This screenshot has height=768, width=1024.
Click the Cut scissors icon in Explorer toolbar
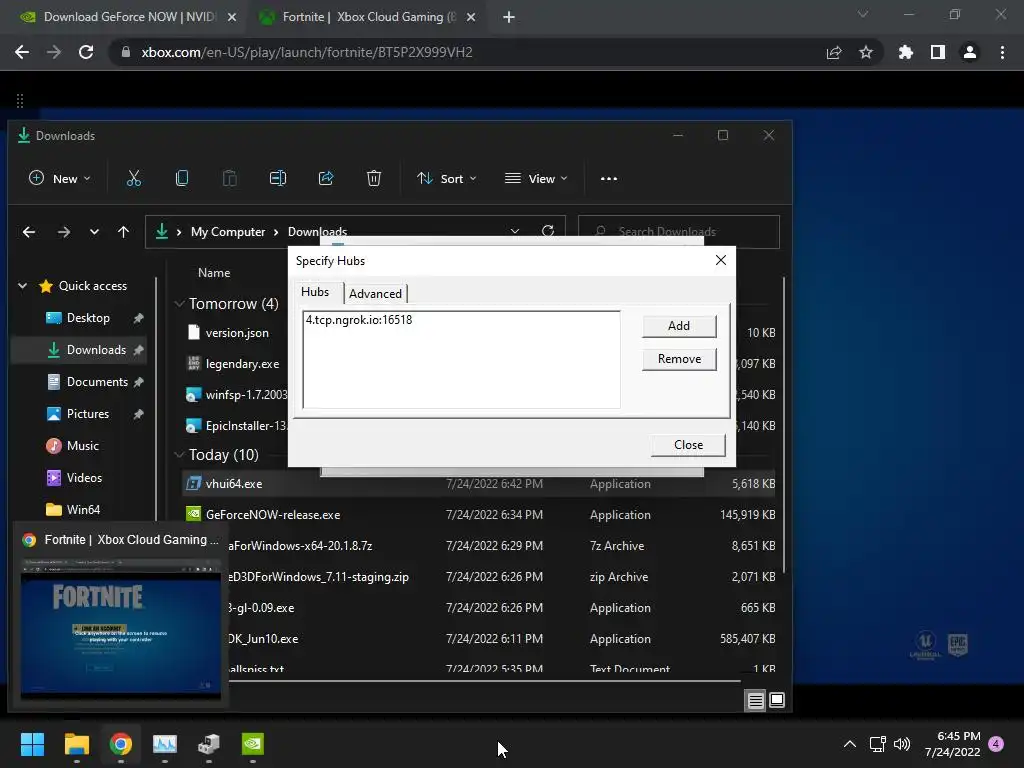pyautogui.click(x=134, y=178)
